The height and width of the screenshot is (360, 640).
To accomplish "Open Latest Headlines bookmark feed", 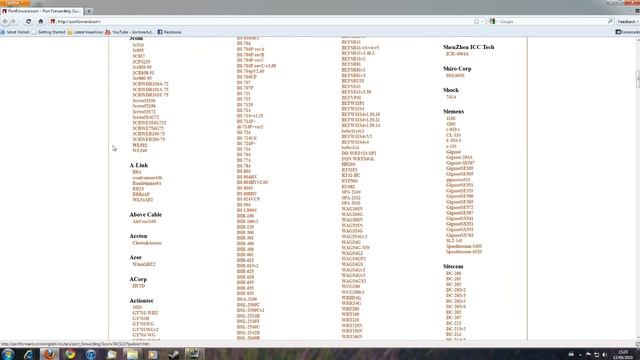I will (x=85, y=32).
